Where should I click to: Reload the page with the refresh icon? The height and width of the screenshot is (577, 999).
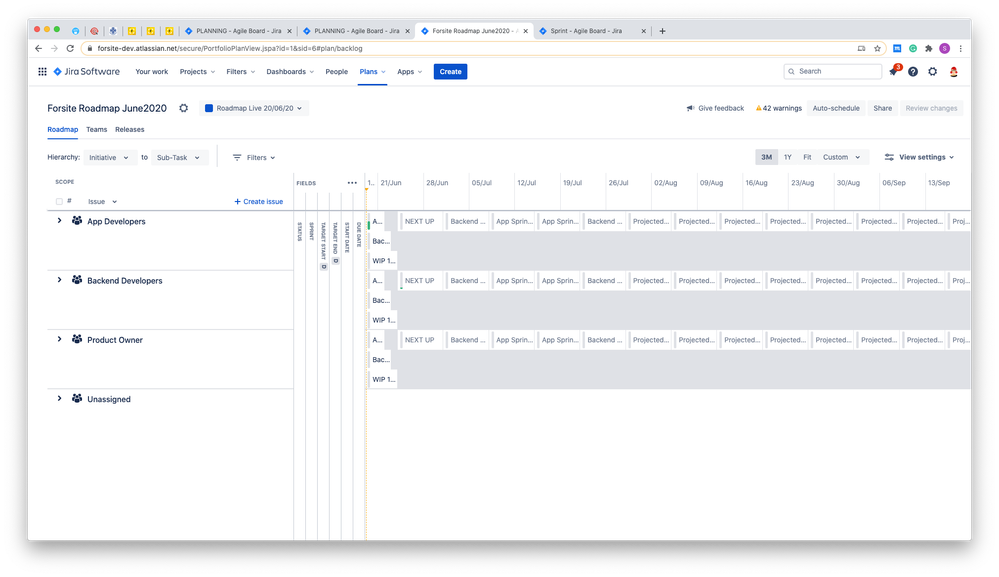[x=70, y=48]
